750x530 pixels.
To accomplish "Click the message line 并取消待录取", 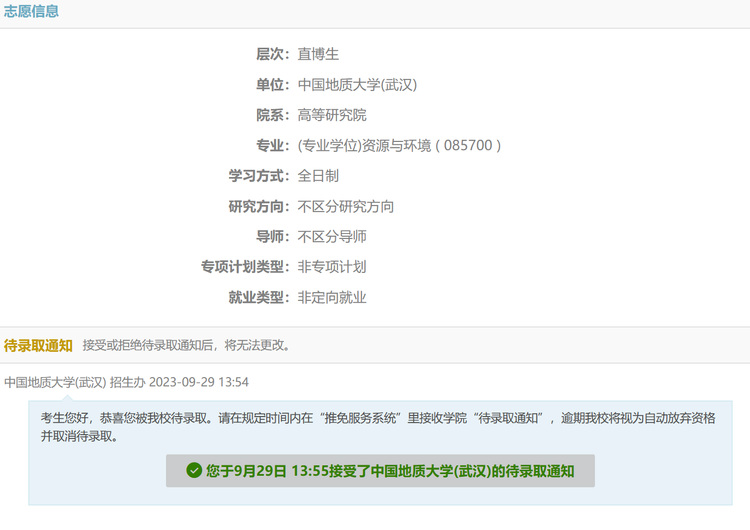I will click(x=79, y=436).
